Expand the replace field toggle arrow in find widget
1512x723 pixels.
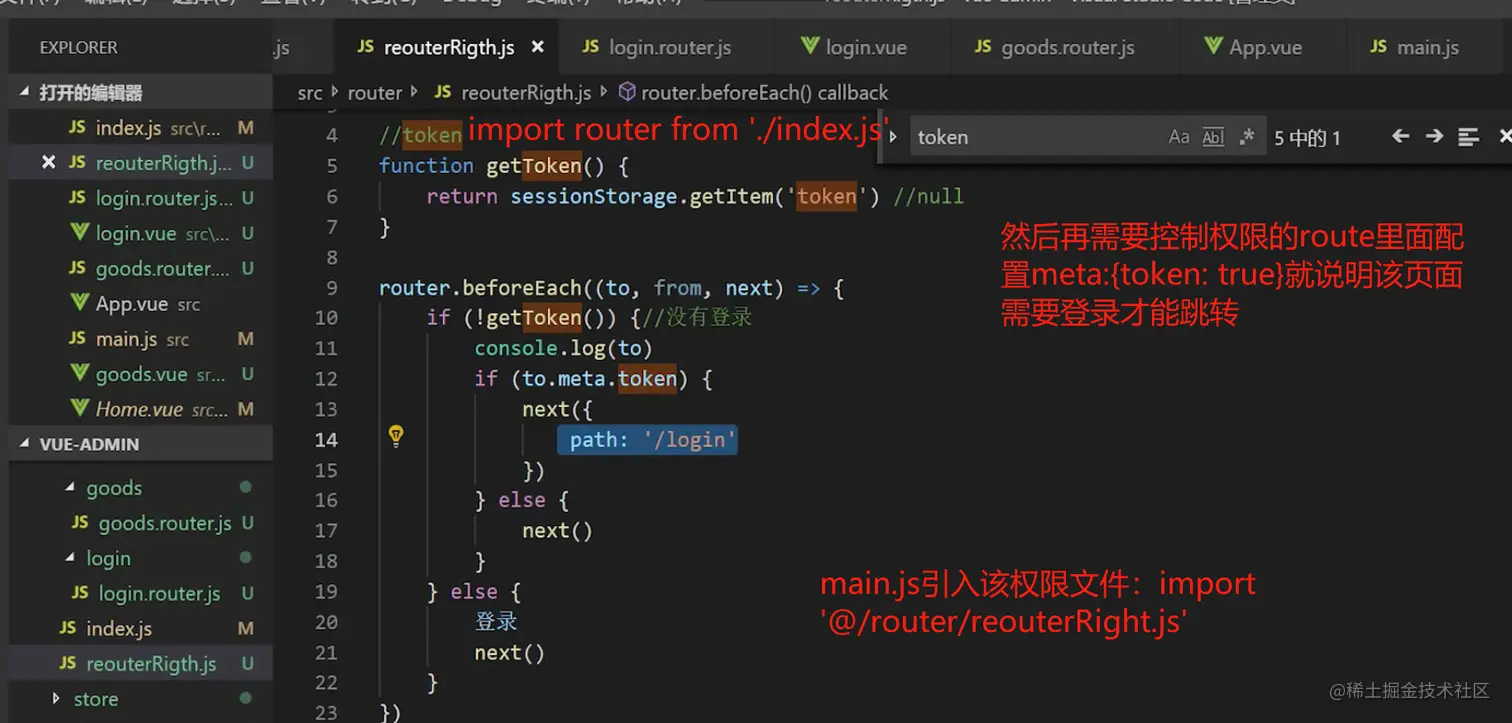893,137
